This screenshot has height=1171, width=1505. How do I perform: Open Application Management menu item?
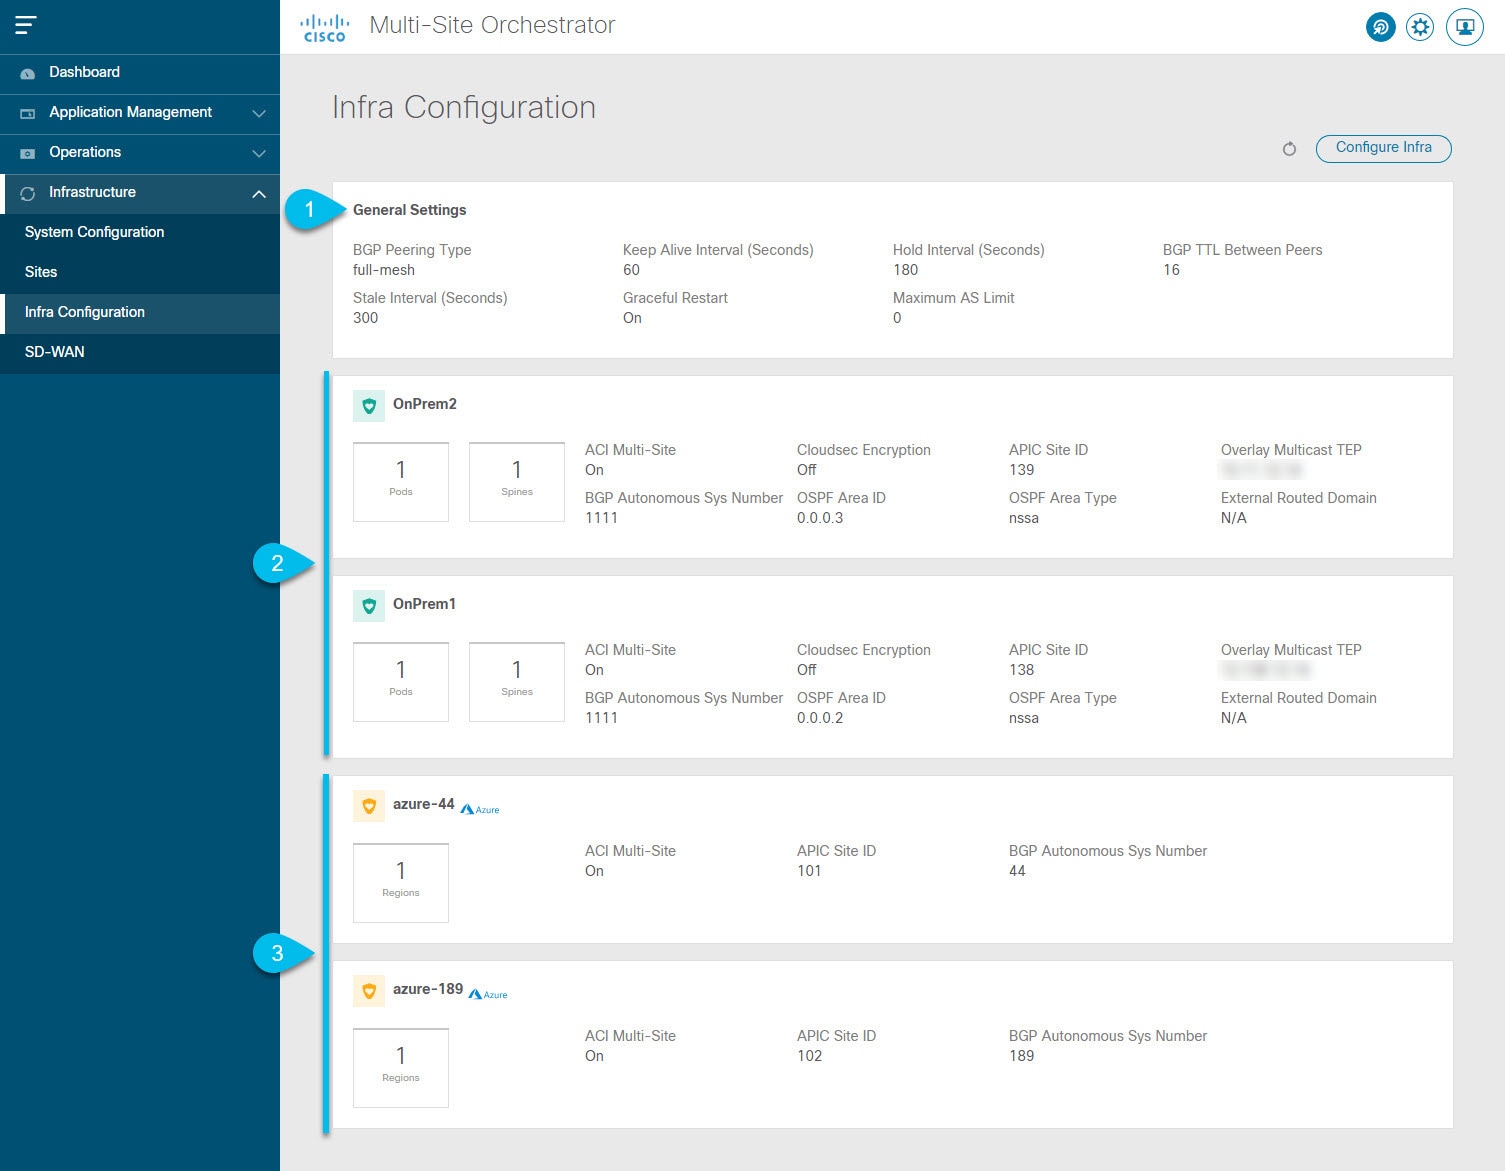pyautogui.click(x=140, y=114)
